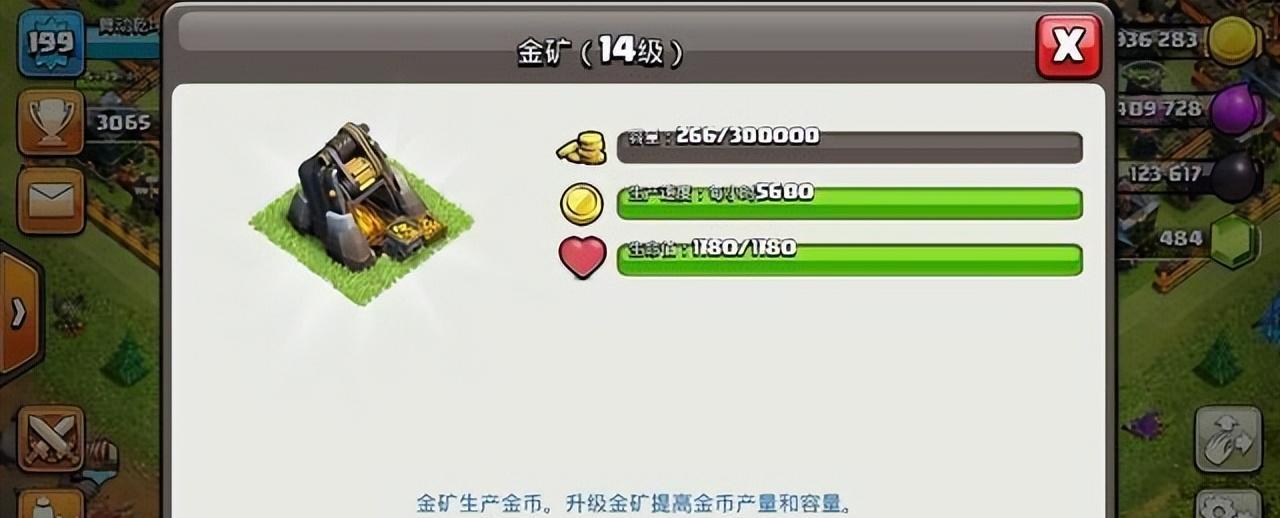This screenshot has width=1280, height=518.
Task: Tap the hand gesture button bottom right
Action: click(x=1228, y=439)
